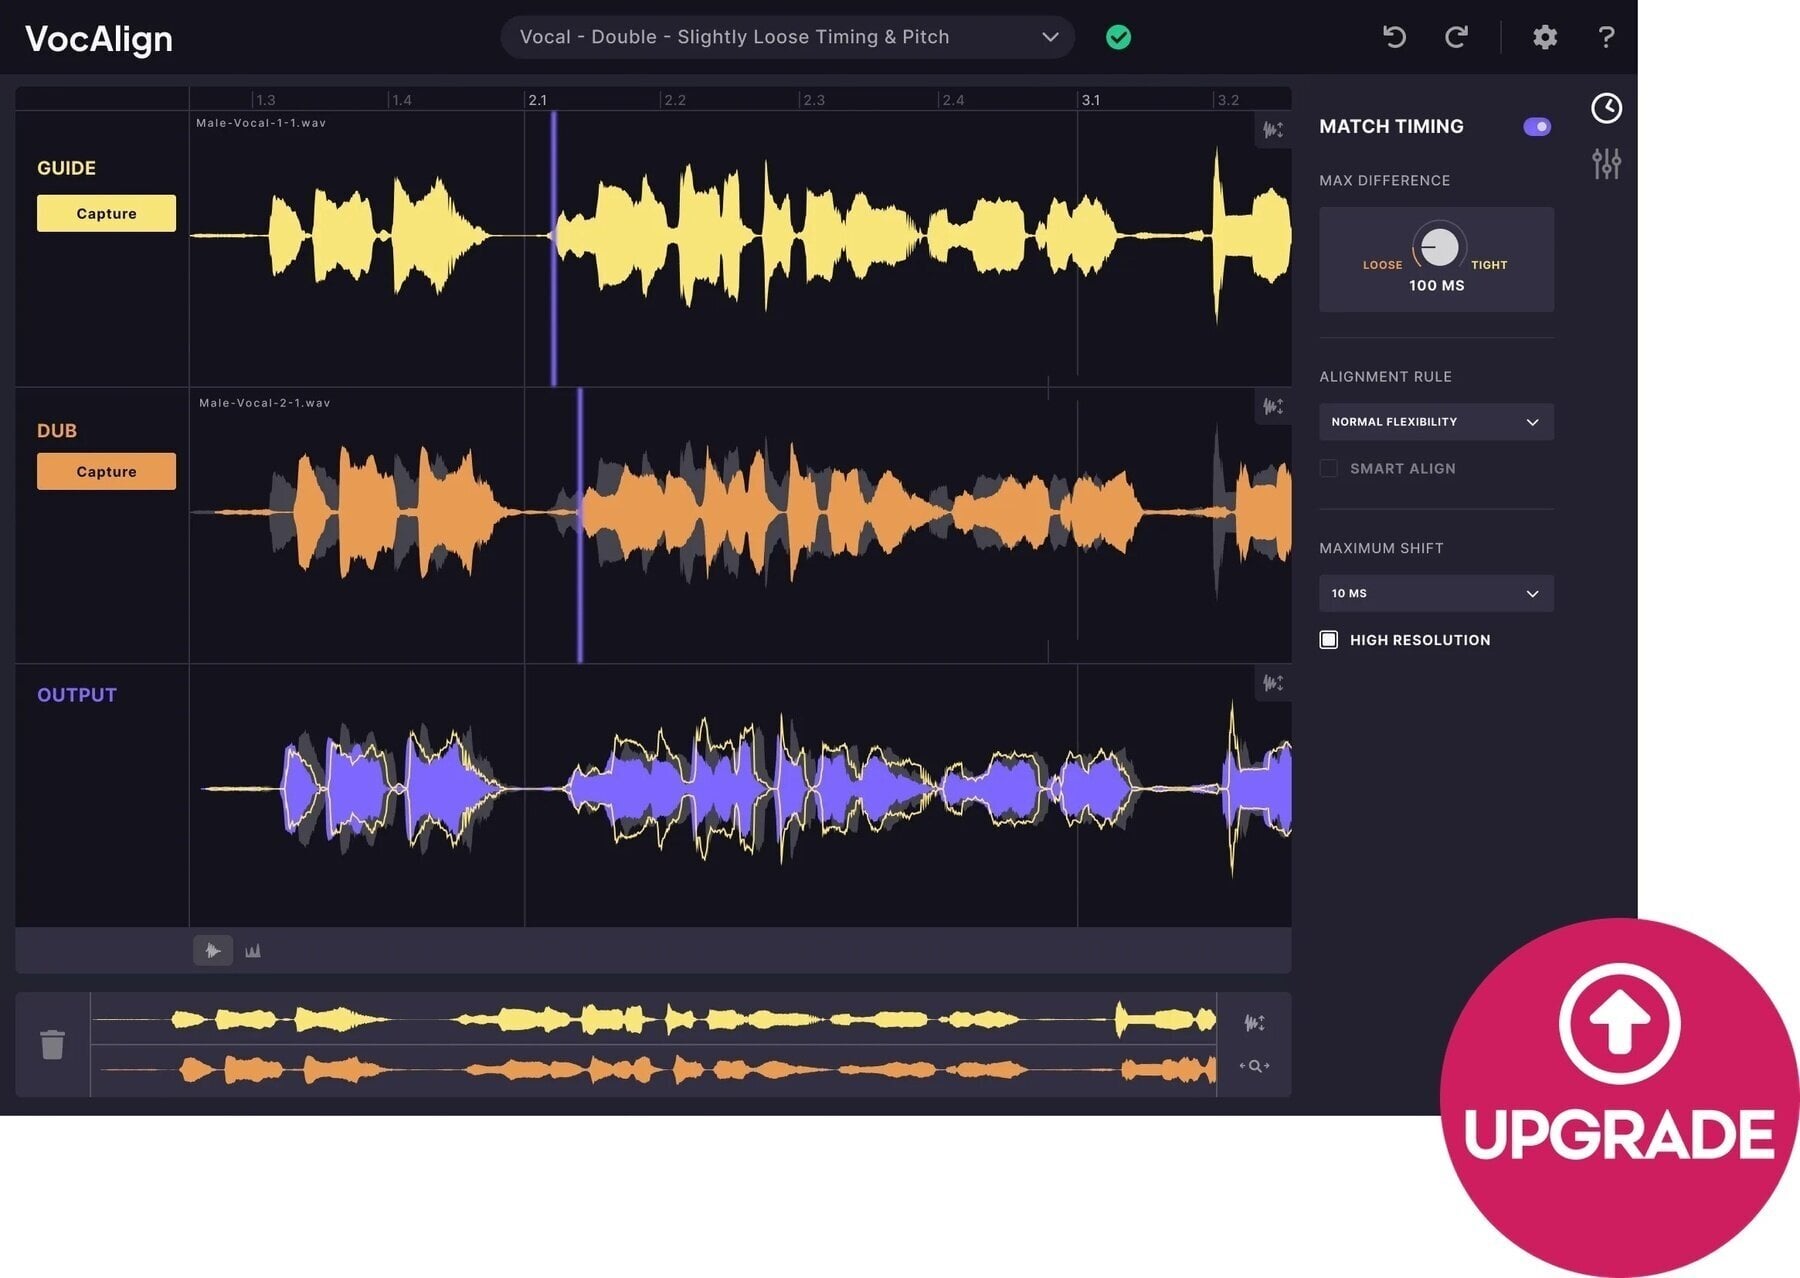Toggle the Match Timing switch
Viewport: 1800px width, 1278px height.
(x=1537, y=126)
